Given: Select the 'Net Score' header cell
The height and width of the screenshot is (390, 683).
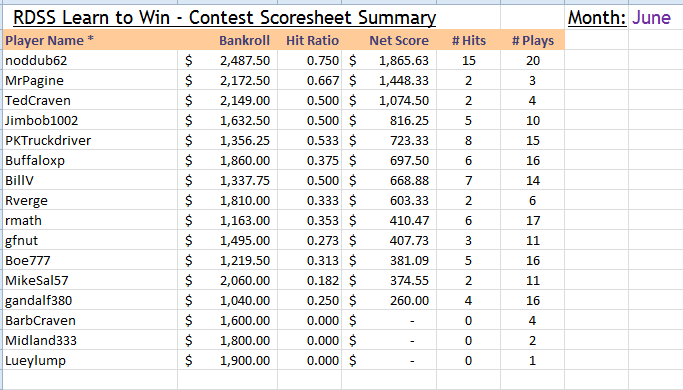Looking at the screenshot, I should coord(389,40).
